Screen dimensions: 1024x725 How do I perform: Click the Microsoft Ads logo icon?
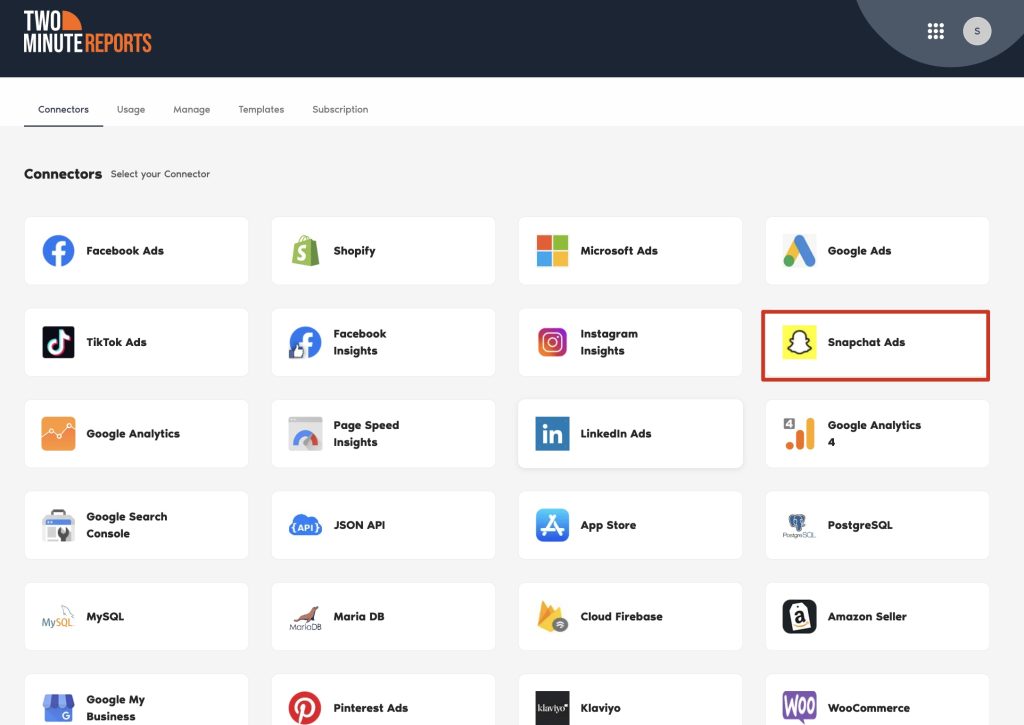552,251
